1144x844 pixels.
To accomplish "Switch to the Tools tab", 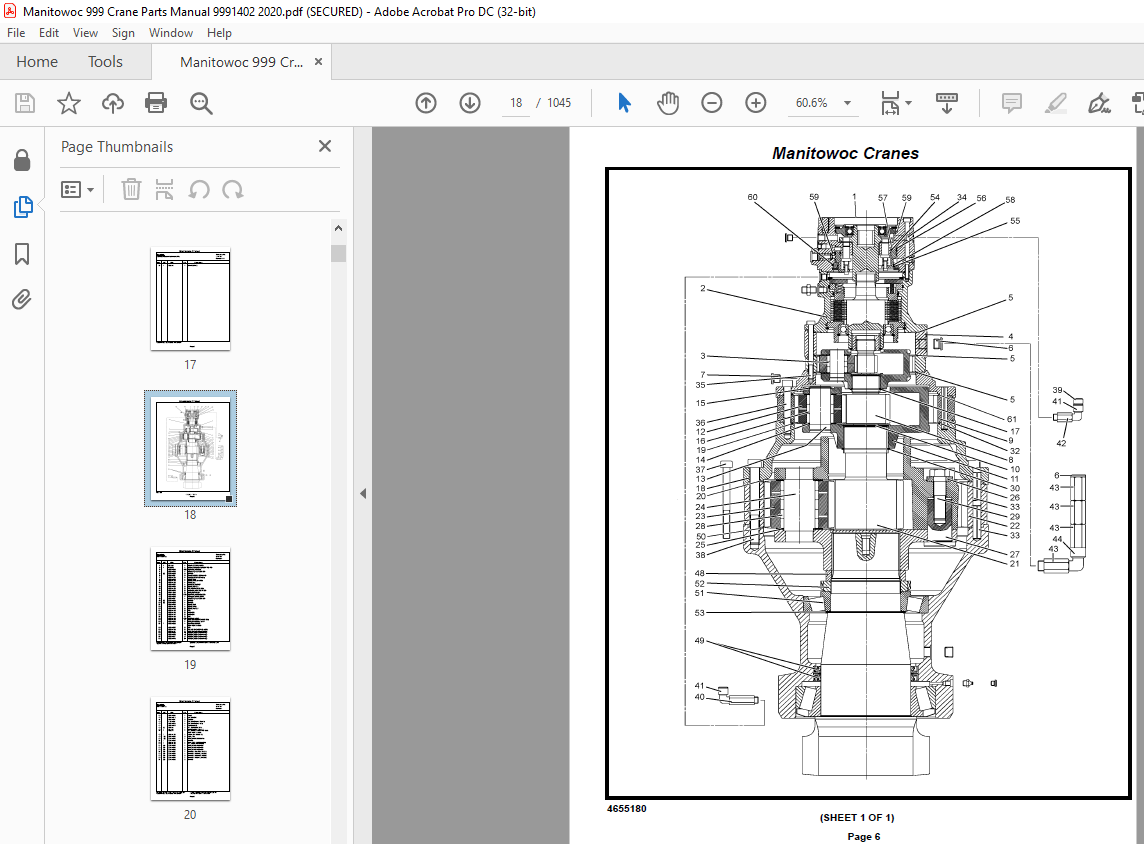I will point(106,62).
